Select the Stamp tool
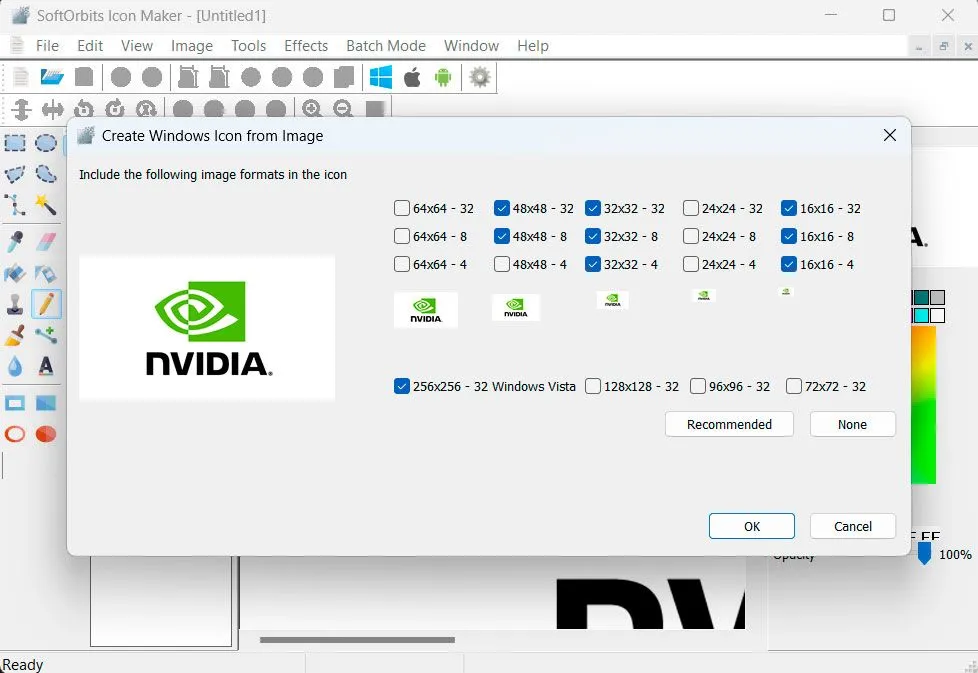Screen dimensions: 978x673 (x=15, y=304)
